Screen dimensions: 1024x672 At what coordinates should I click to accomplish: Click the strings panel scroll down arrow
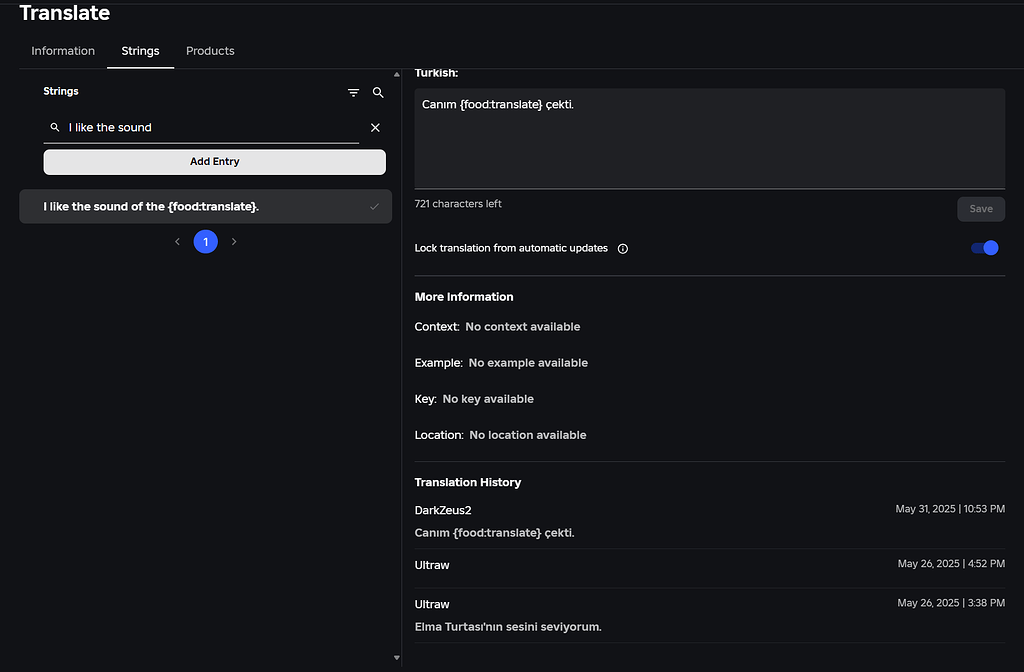point(396,658)
